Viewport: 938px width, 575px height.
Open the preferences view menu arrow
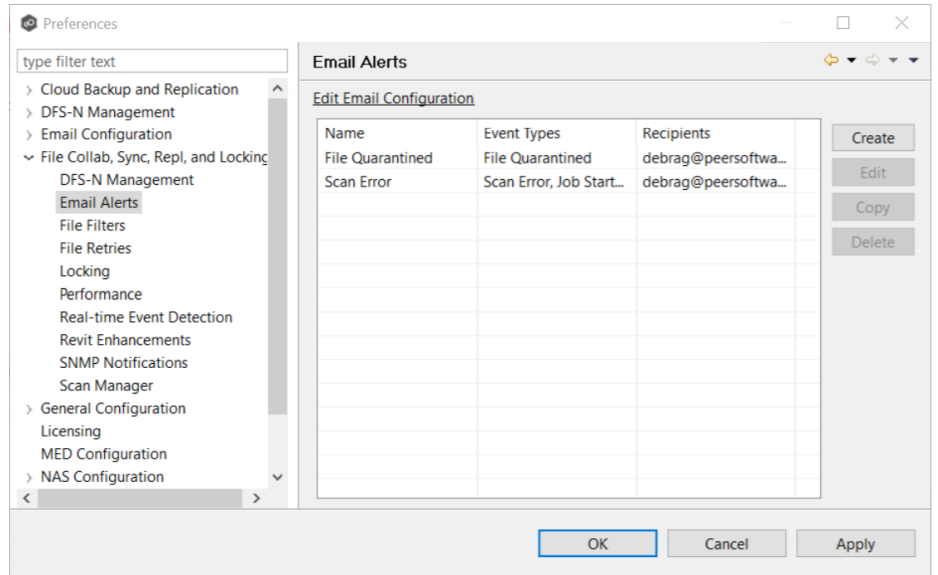tap(913, 62)
